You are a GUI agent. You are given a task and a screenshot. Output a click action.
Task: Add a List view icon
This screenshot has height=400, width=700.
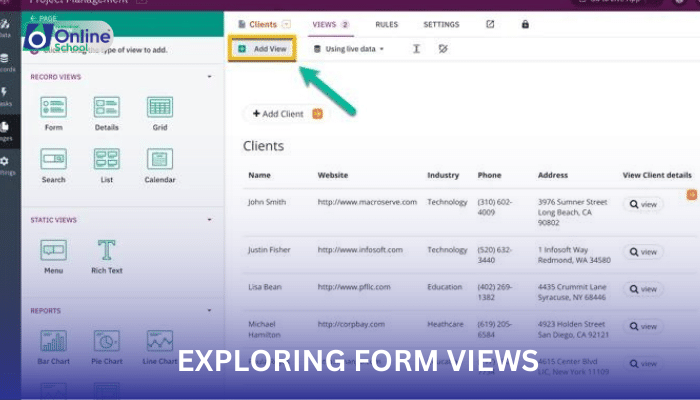[x=107, y=159]
